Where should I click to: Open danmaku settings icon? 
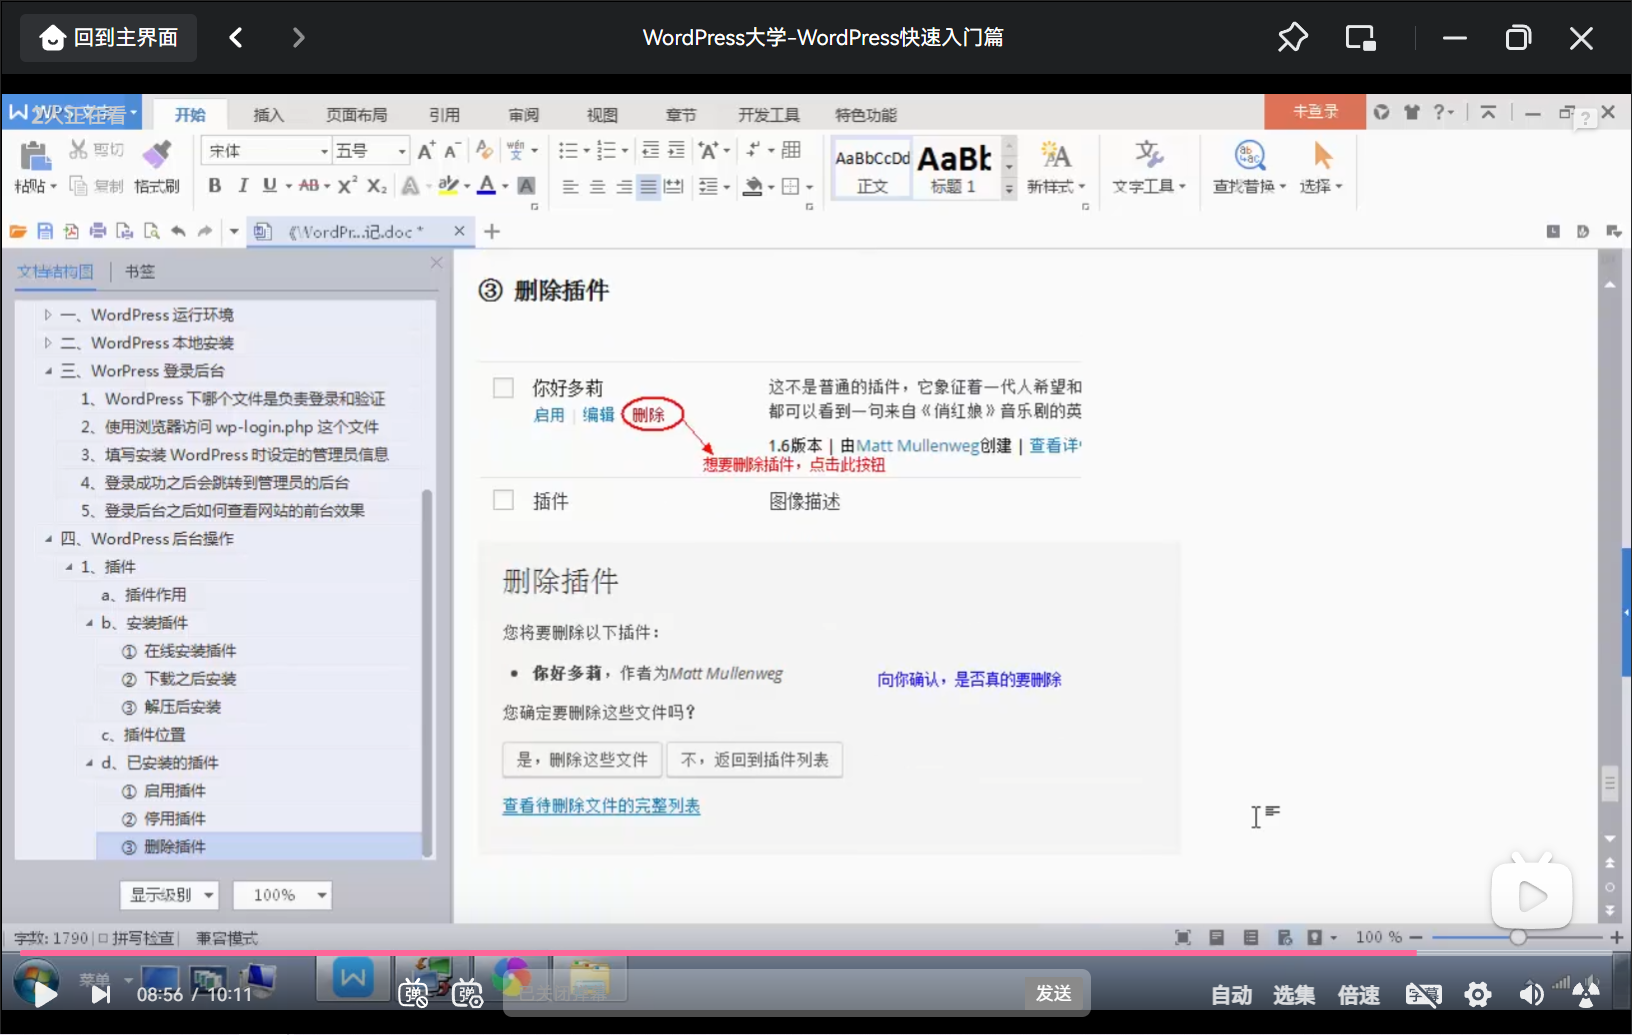467,994
